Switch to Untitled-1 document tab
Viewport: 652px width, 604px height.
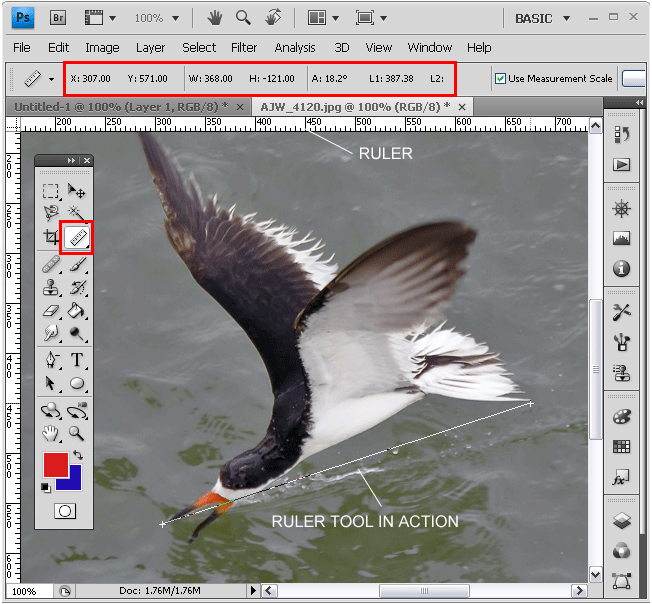point(121,107)
